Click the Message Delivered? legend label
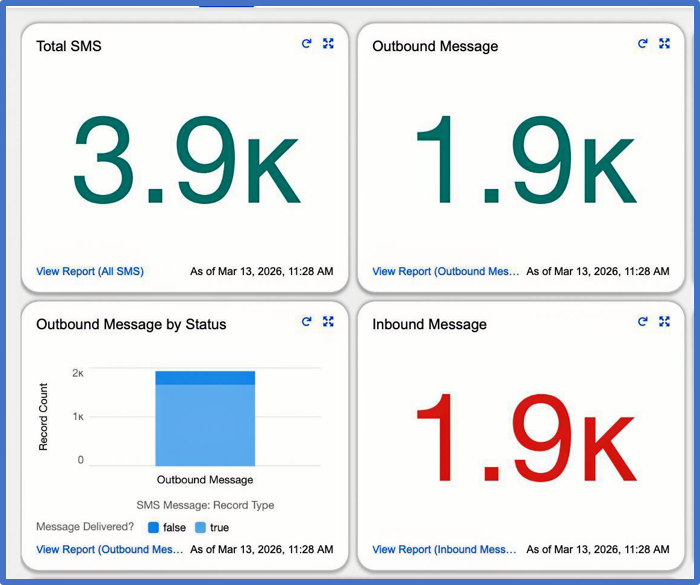Screen dimensions: 700x585 coord(85,526)
